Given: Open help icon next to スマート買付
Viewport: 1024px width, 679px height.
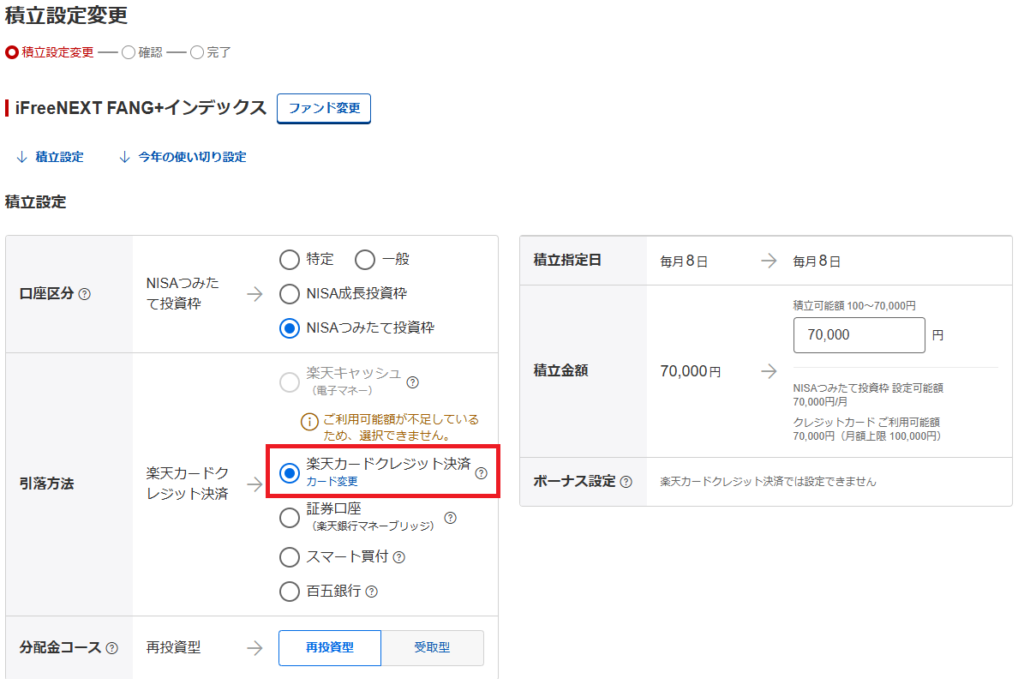Looking at the screenshot, I should 398,557.
